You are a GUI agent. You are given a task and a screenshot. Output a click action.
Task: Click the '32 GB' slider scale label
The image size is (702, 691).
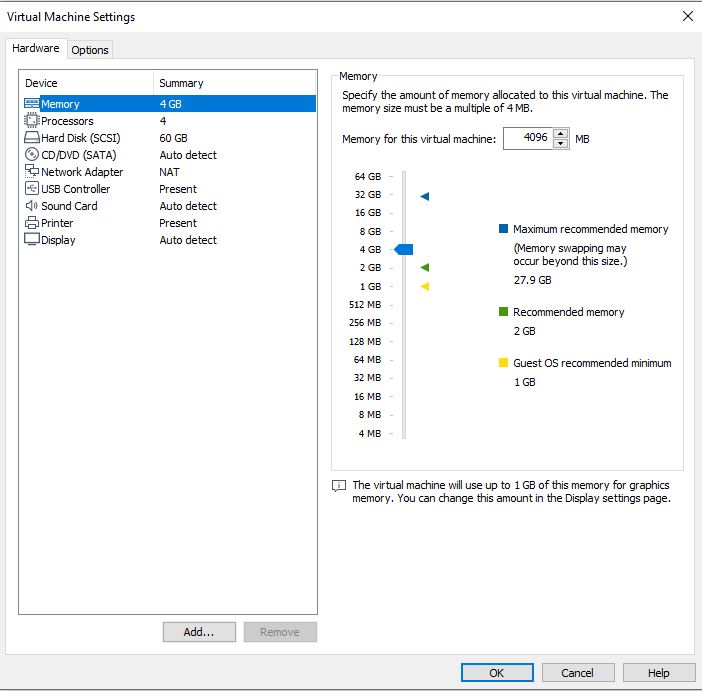click(368, 195)
